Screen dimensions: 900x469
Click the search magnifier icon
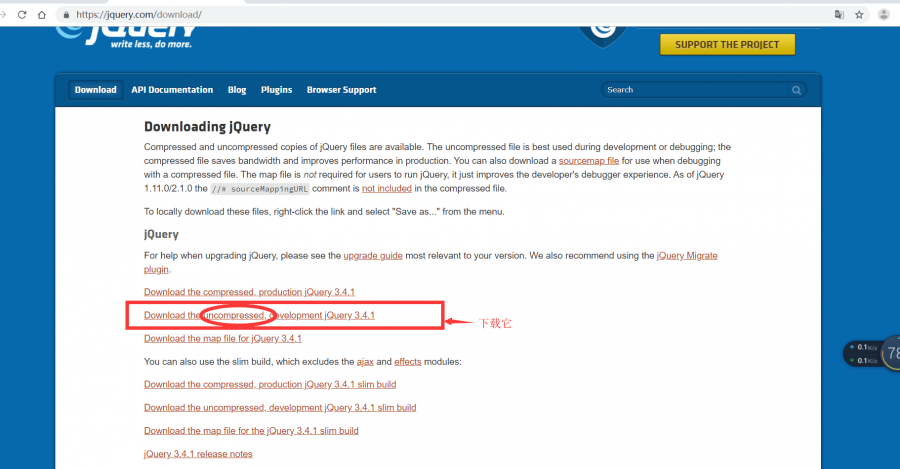tap(797, 90)
